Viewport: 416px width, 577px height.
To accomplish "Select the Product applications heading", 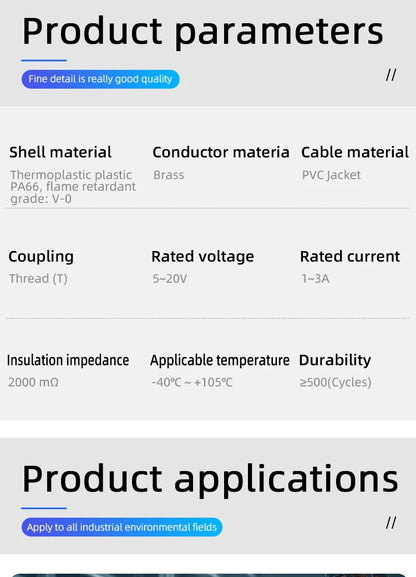I will point(210,480).
